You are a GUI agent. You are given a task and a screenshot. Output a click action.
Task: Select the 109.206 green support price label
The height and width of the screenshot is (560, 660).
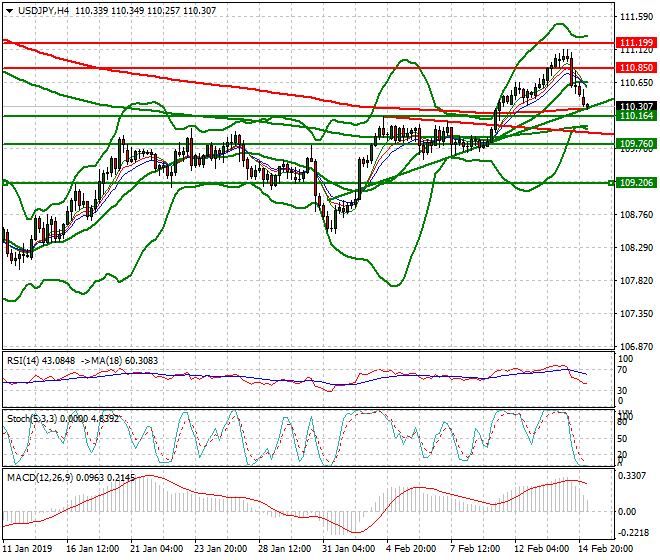point(636,183)
